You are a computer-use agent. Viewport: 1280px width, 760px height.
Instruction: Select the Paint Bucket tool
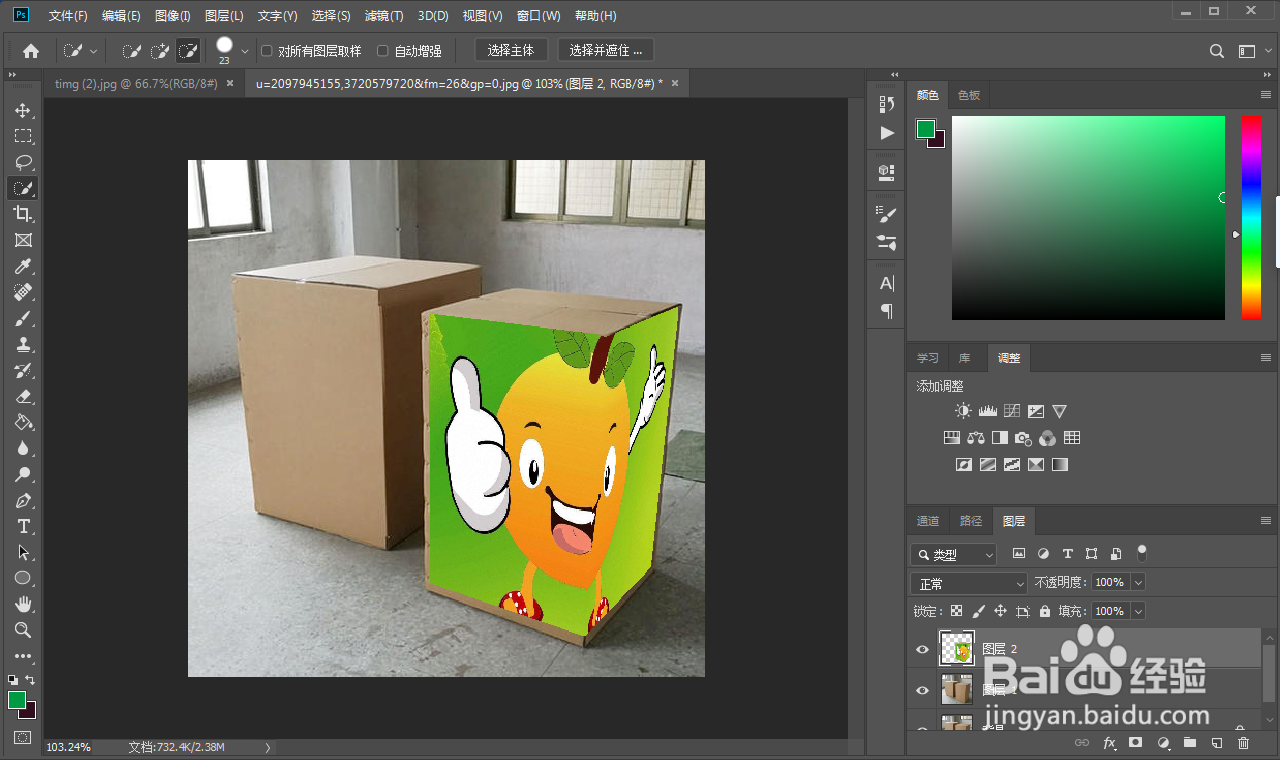point(23,422)
